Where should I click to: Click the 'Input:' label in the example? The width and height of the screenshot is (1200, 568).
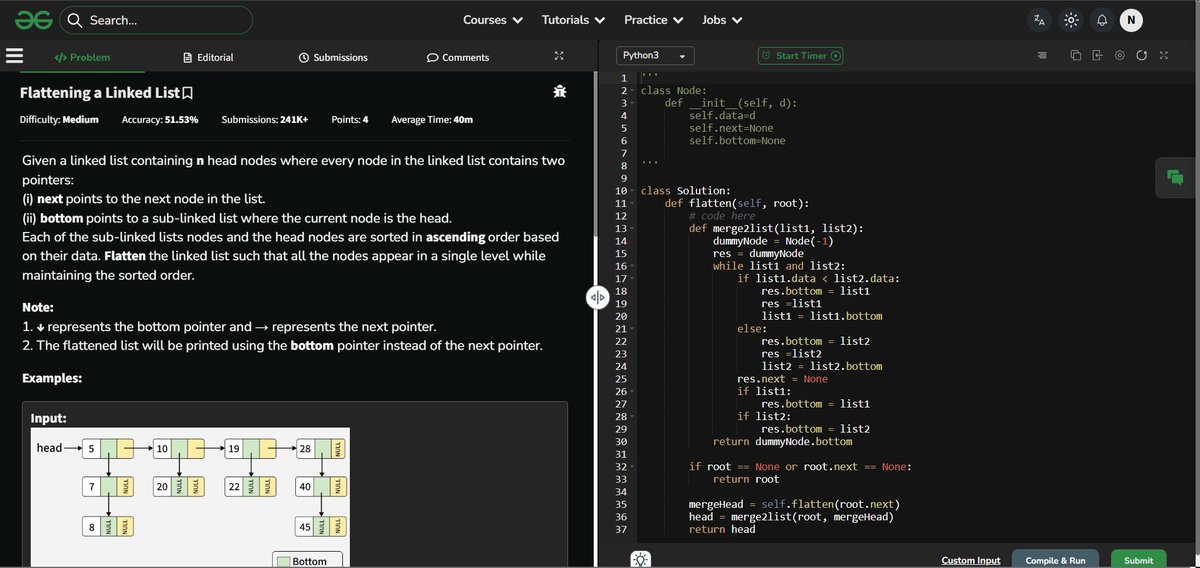tap(49, 418)
